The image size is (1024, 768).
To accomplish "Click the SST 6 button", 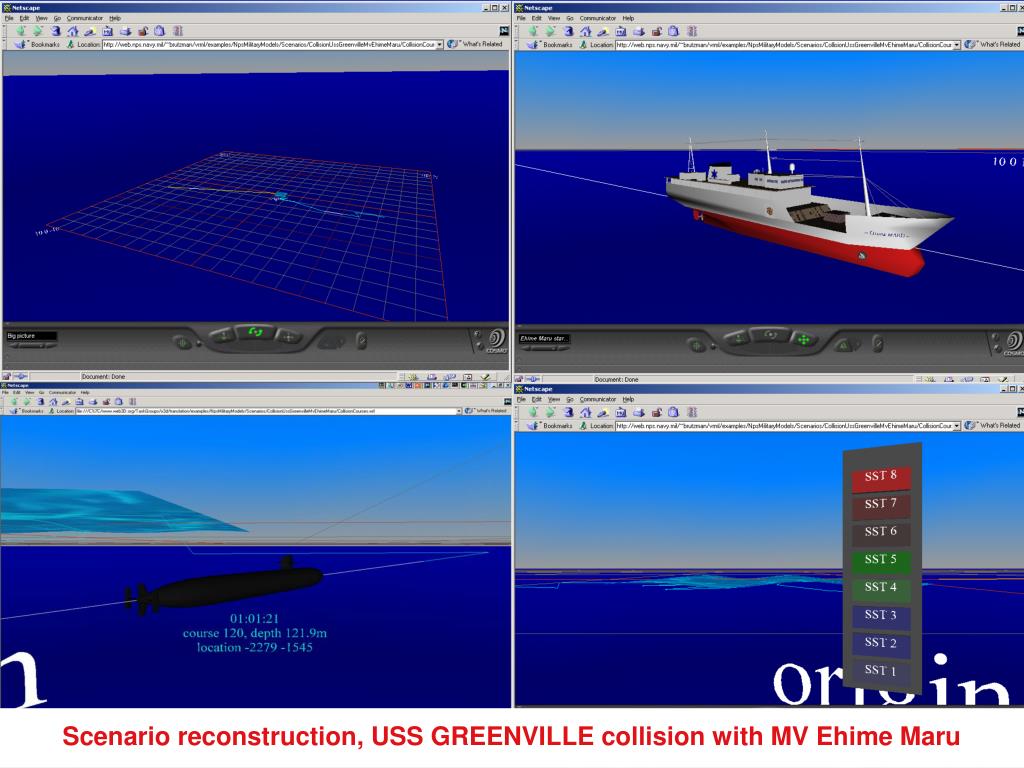I will 881,532.
